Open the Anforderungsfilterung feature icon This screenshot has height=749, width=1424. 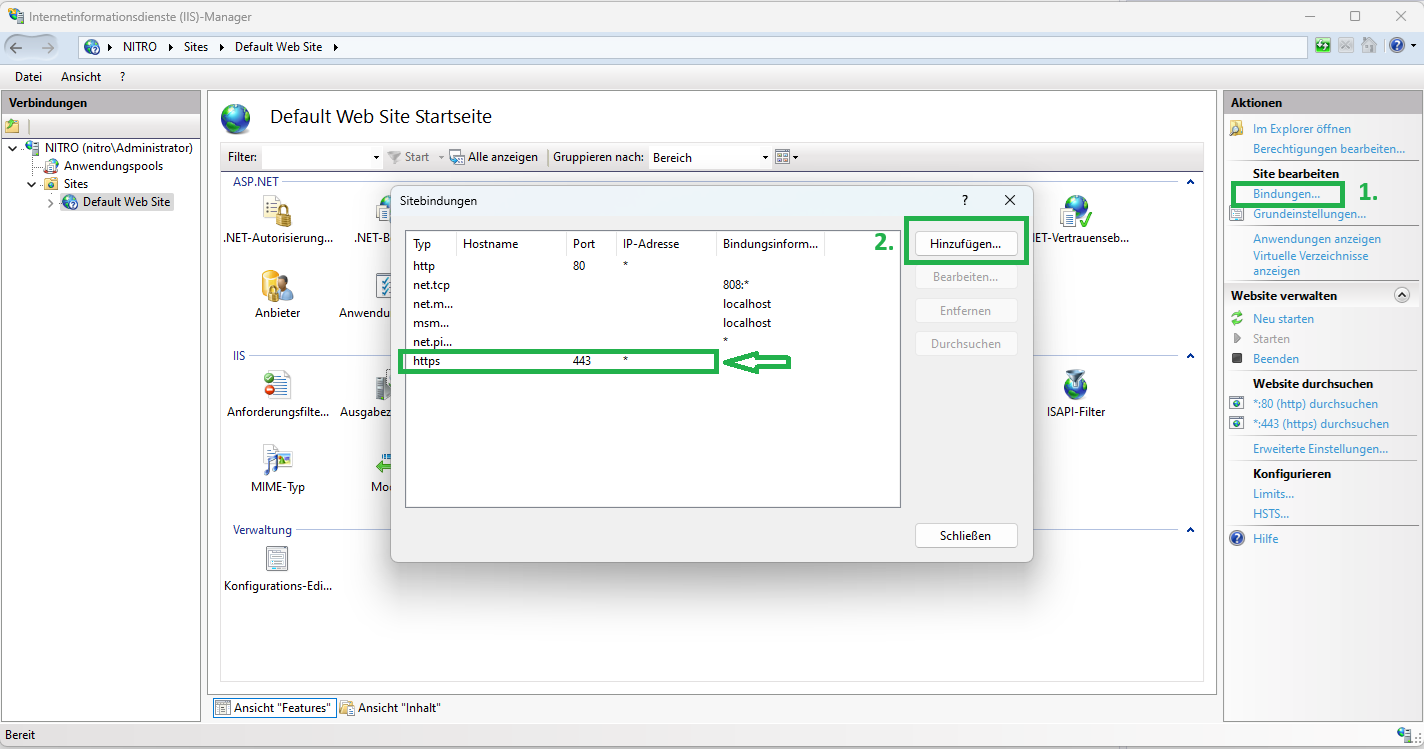click(x=277, y=383)
